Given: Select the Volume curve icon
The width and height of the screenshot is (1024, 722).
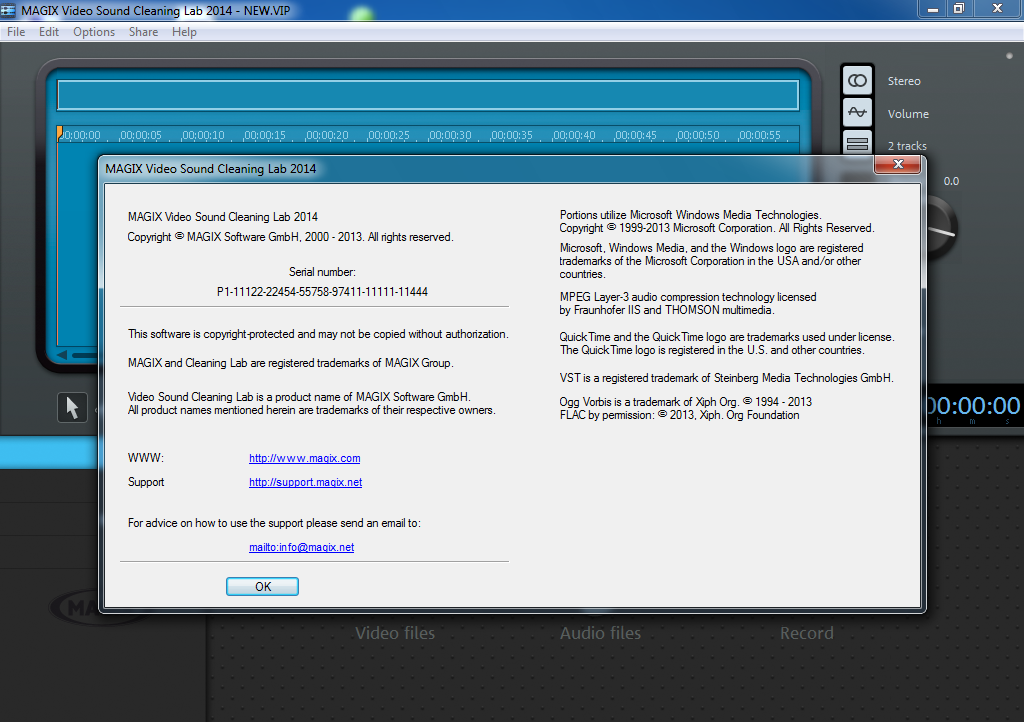Looking at the screenshot, I should [857, 112].
